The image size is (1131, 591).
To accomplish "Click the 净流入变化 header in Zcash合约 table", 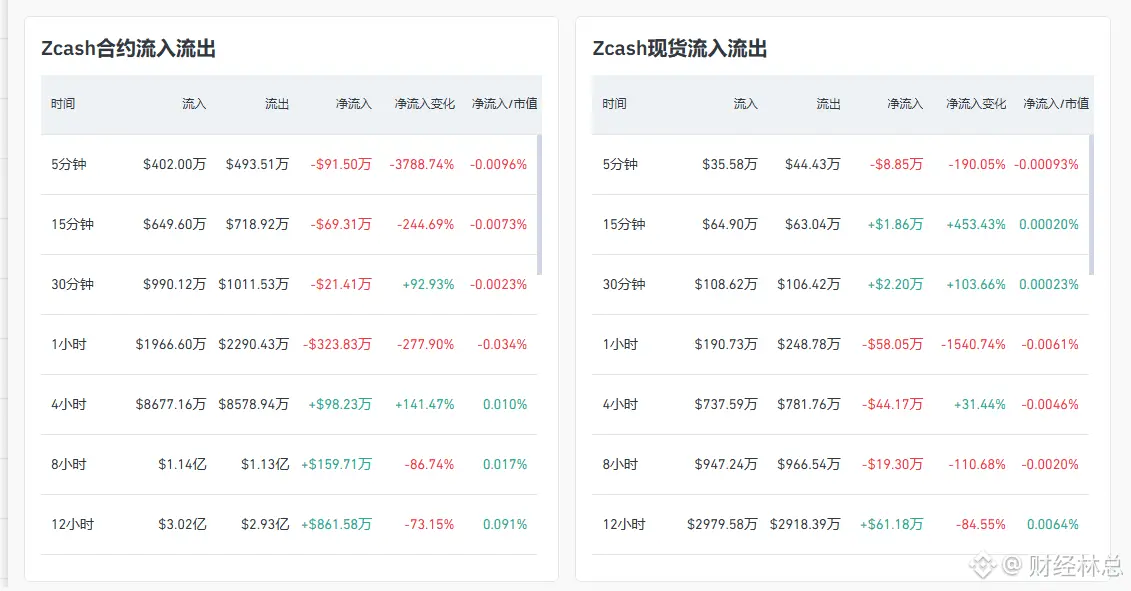I will (x=424, y=104).
